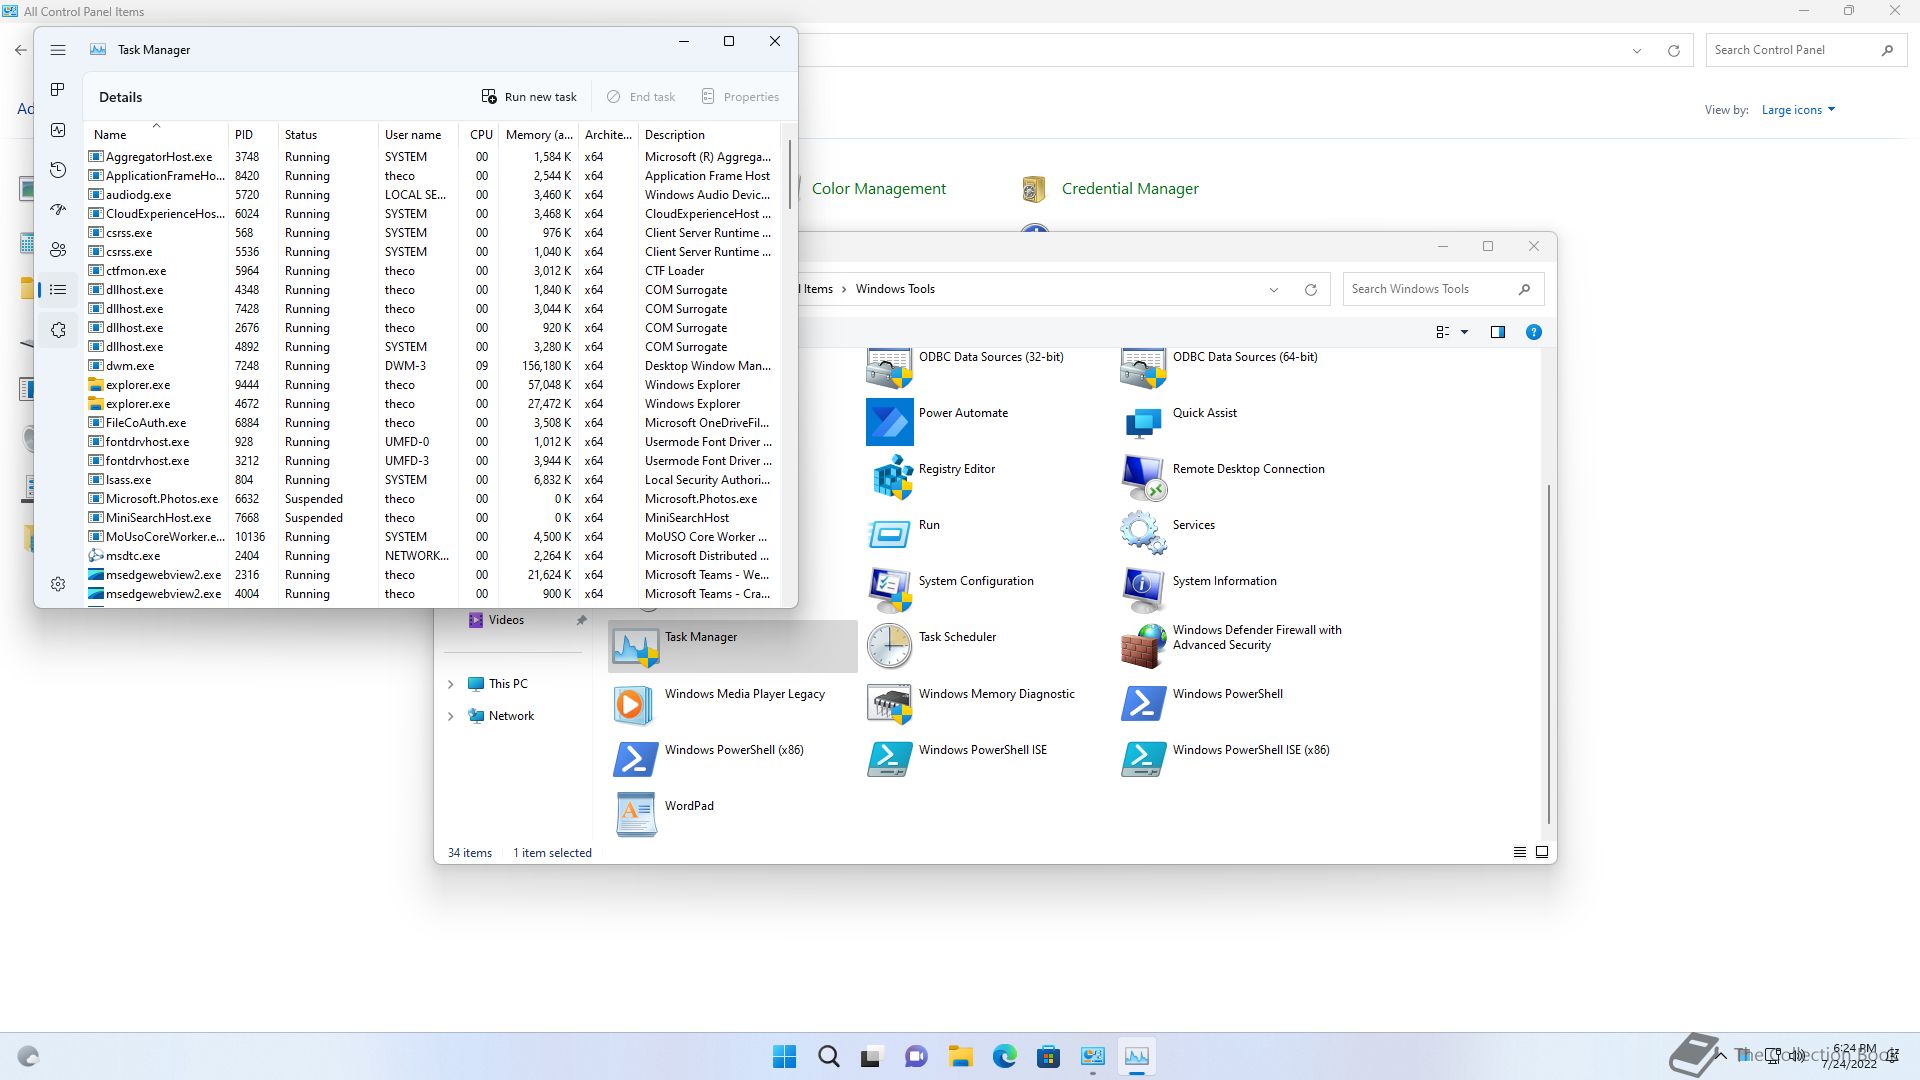Select dwm.exe process row
Viewport: 1920px width, 1080px height.
pos(432,366)
